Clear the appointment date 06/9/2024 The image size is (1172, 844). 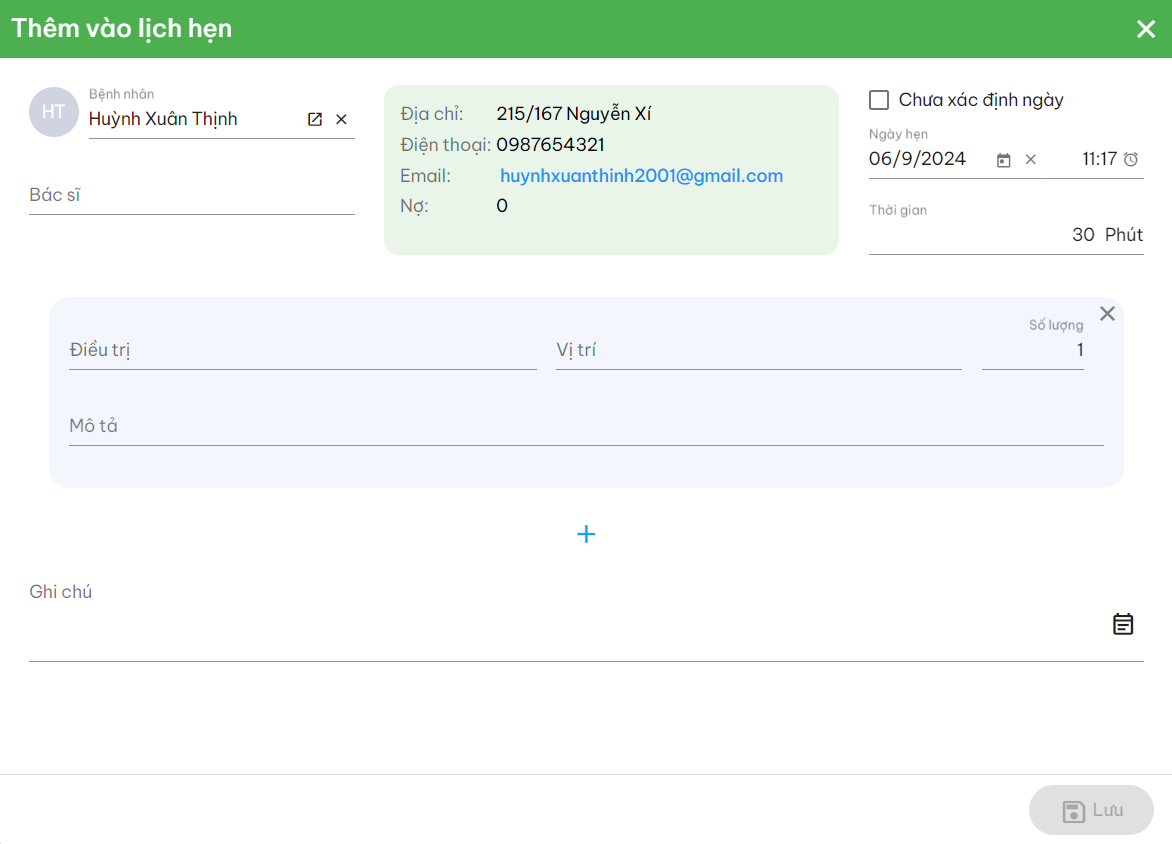1031,159
